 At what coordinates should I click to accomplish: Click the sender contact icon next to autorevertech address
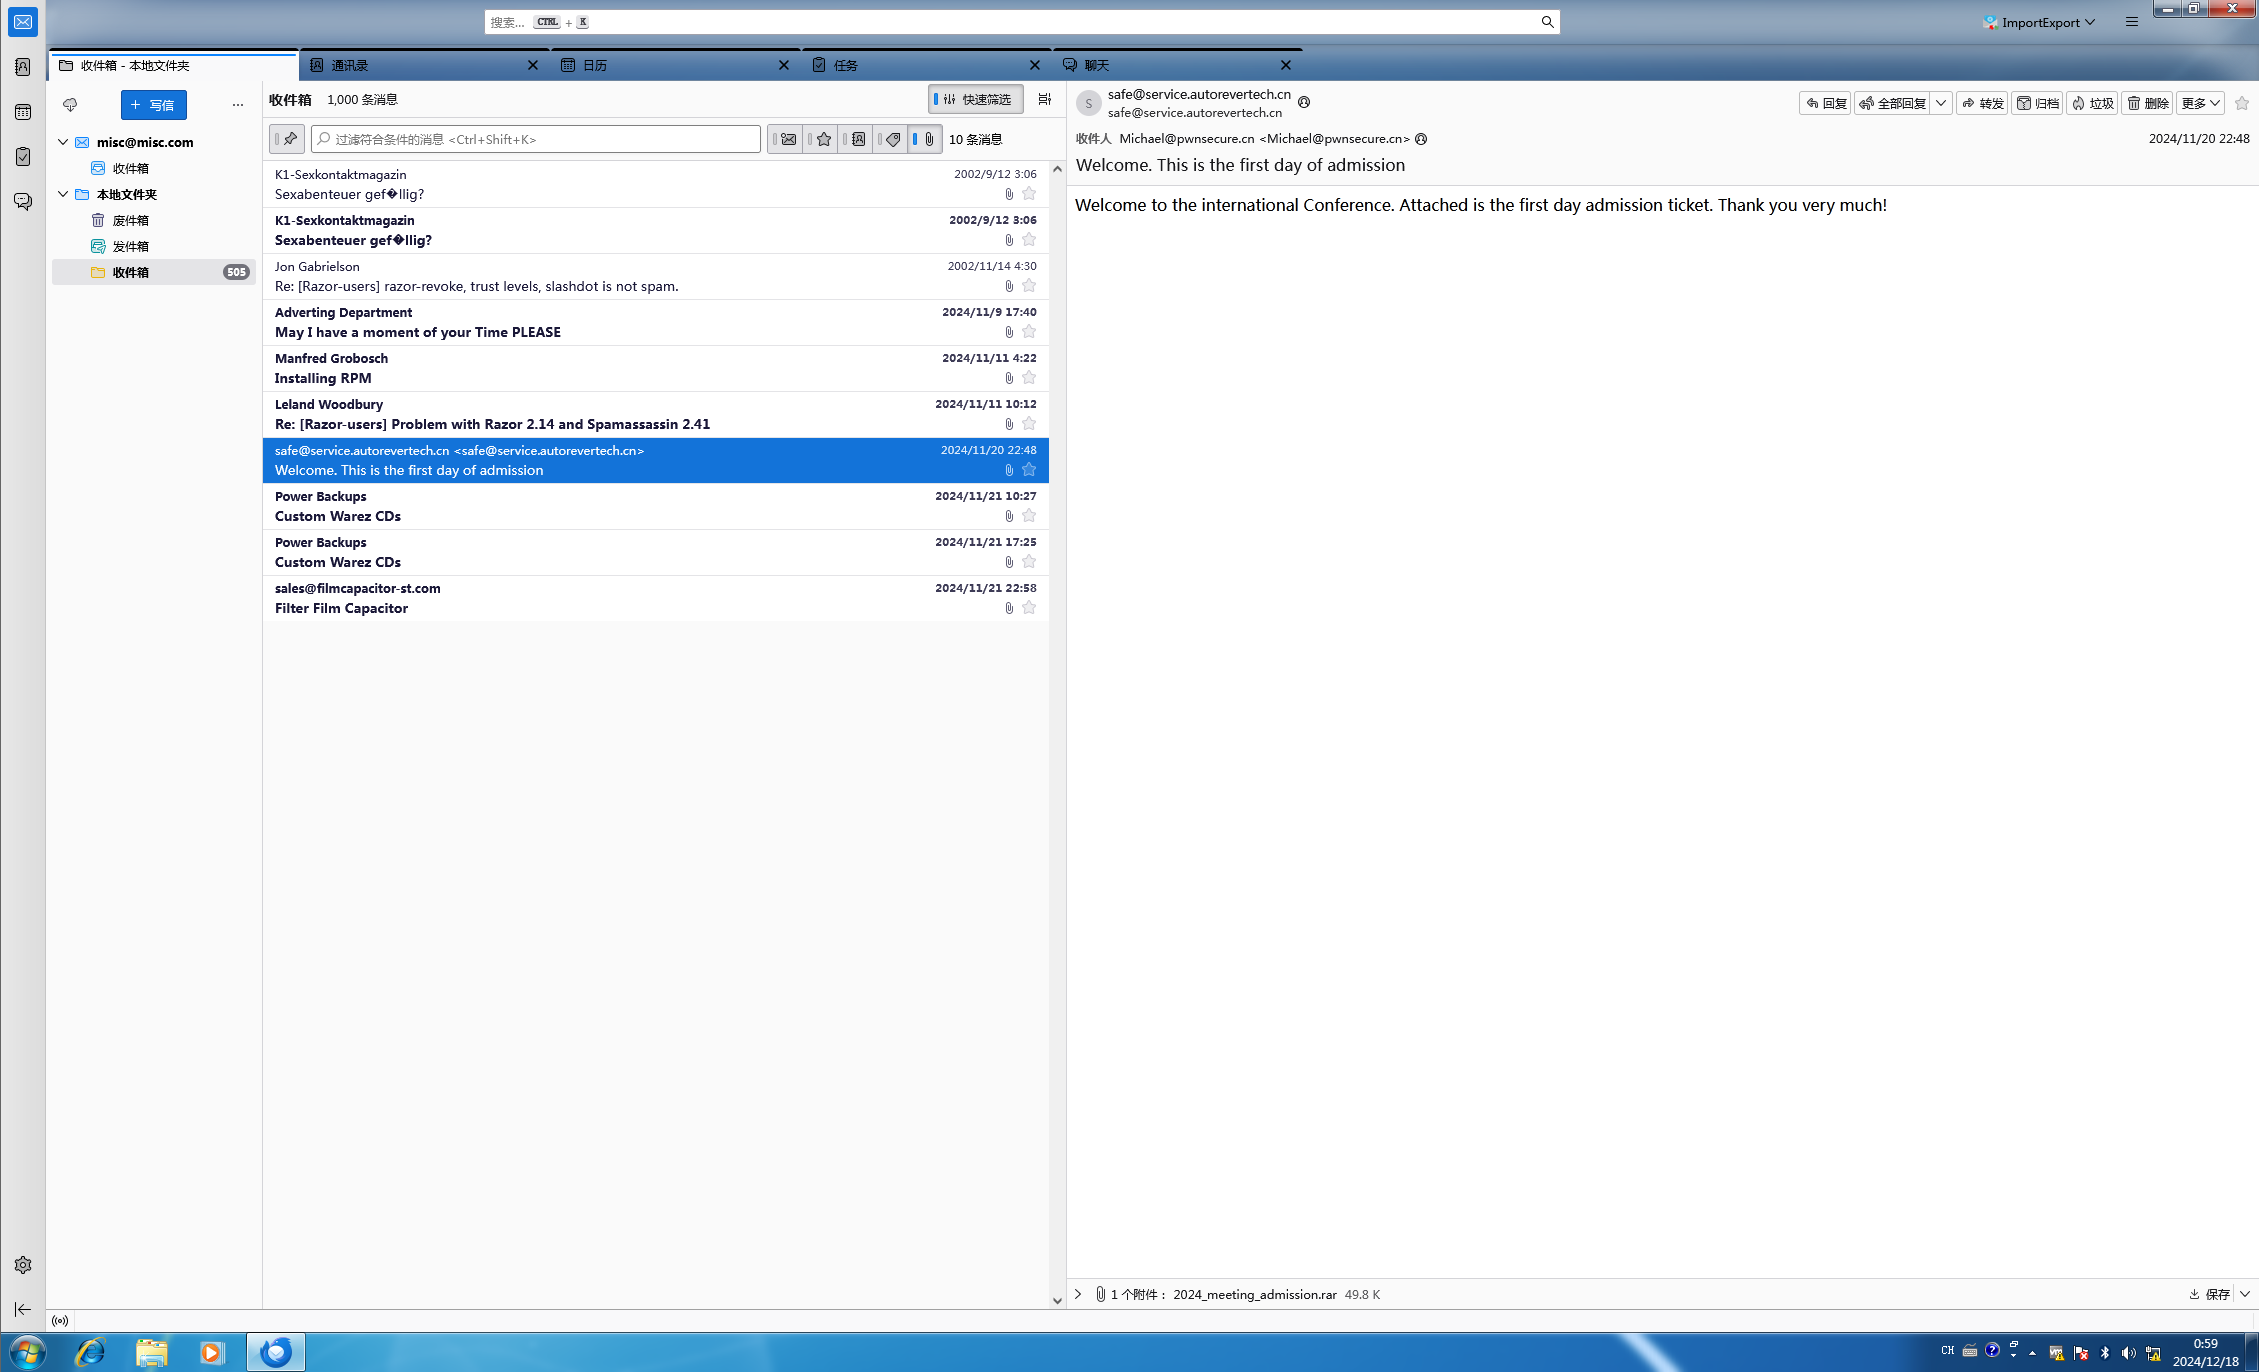coord(1304,102)
